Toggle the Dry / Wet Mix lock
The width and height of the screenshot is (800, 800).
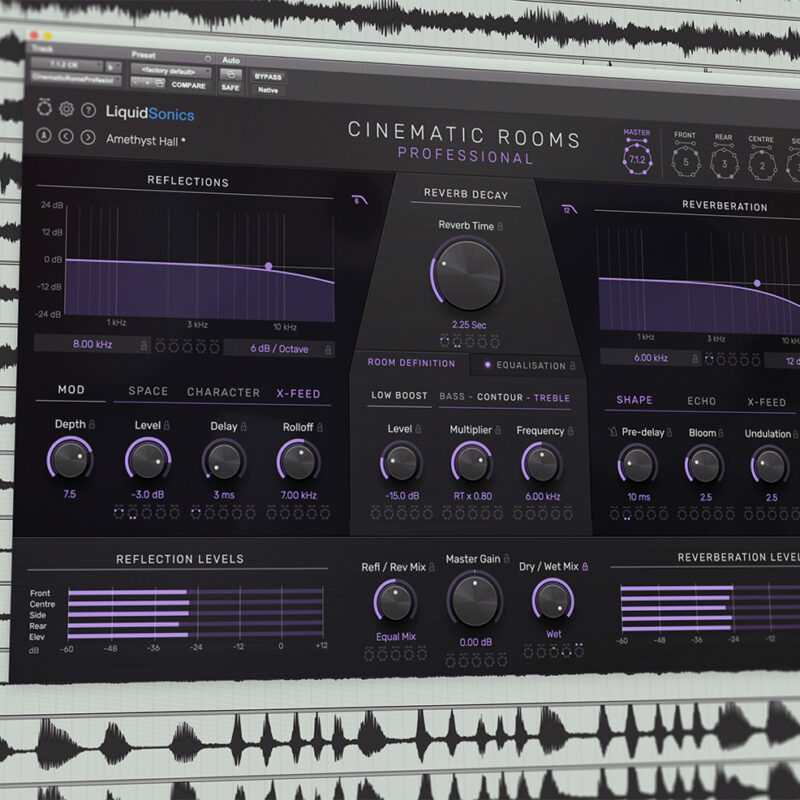click(x=585, y=566)
